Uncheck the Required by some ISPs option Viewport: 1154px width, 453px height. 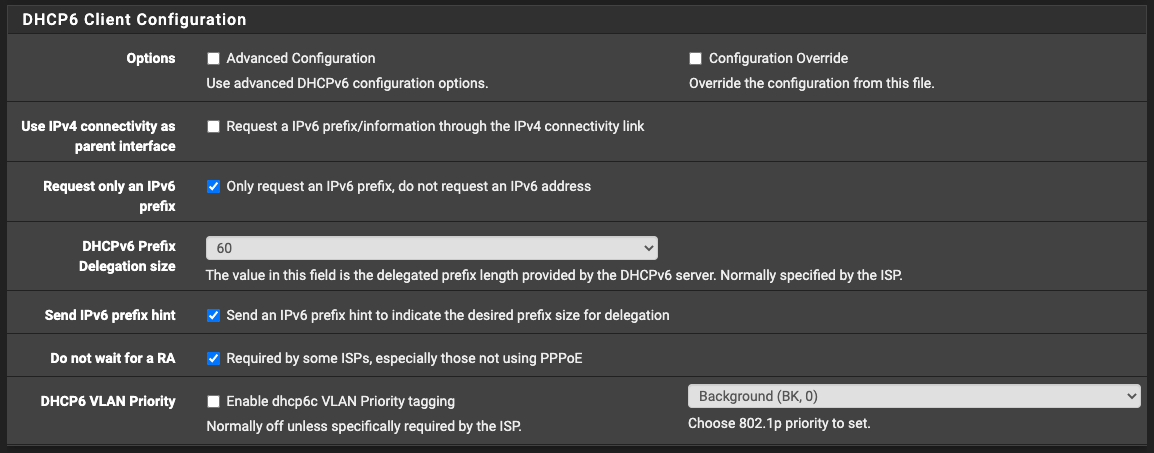(213, 358)
